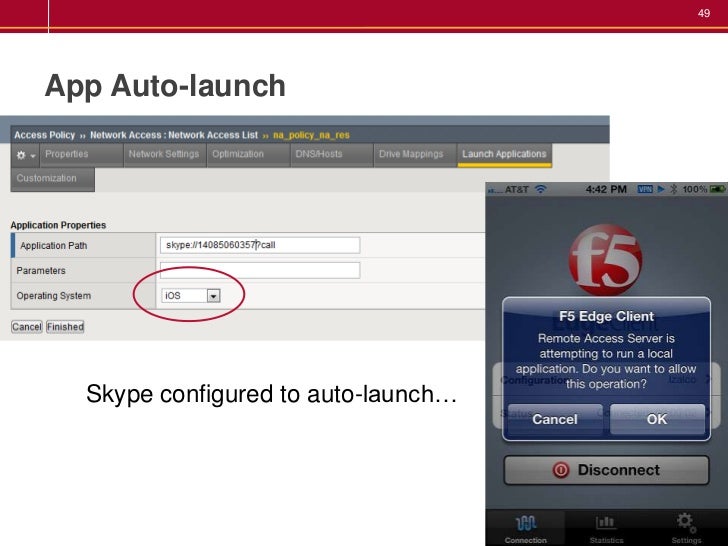Go to the DNS/Hosts tab
Viewport: 728px width, 546px height.
332,155
